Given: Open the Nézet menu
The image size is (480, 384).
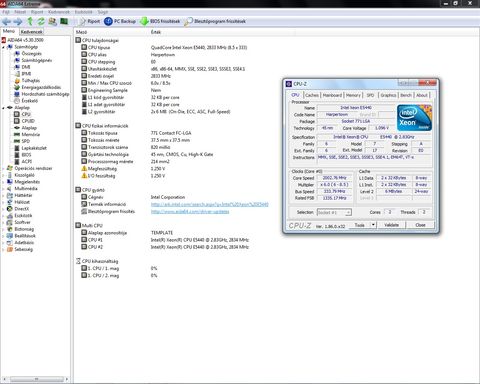Looking at the screenshot, I should (20, 12).
